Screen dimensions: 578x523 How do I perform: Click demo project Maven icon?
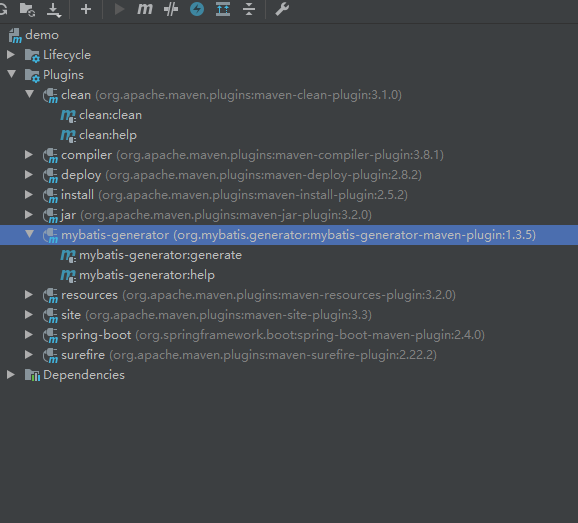point(15,35)
